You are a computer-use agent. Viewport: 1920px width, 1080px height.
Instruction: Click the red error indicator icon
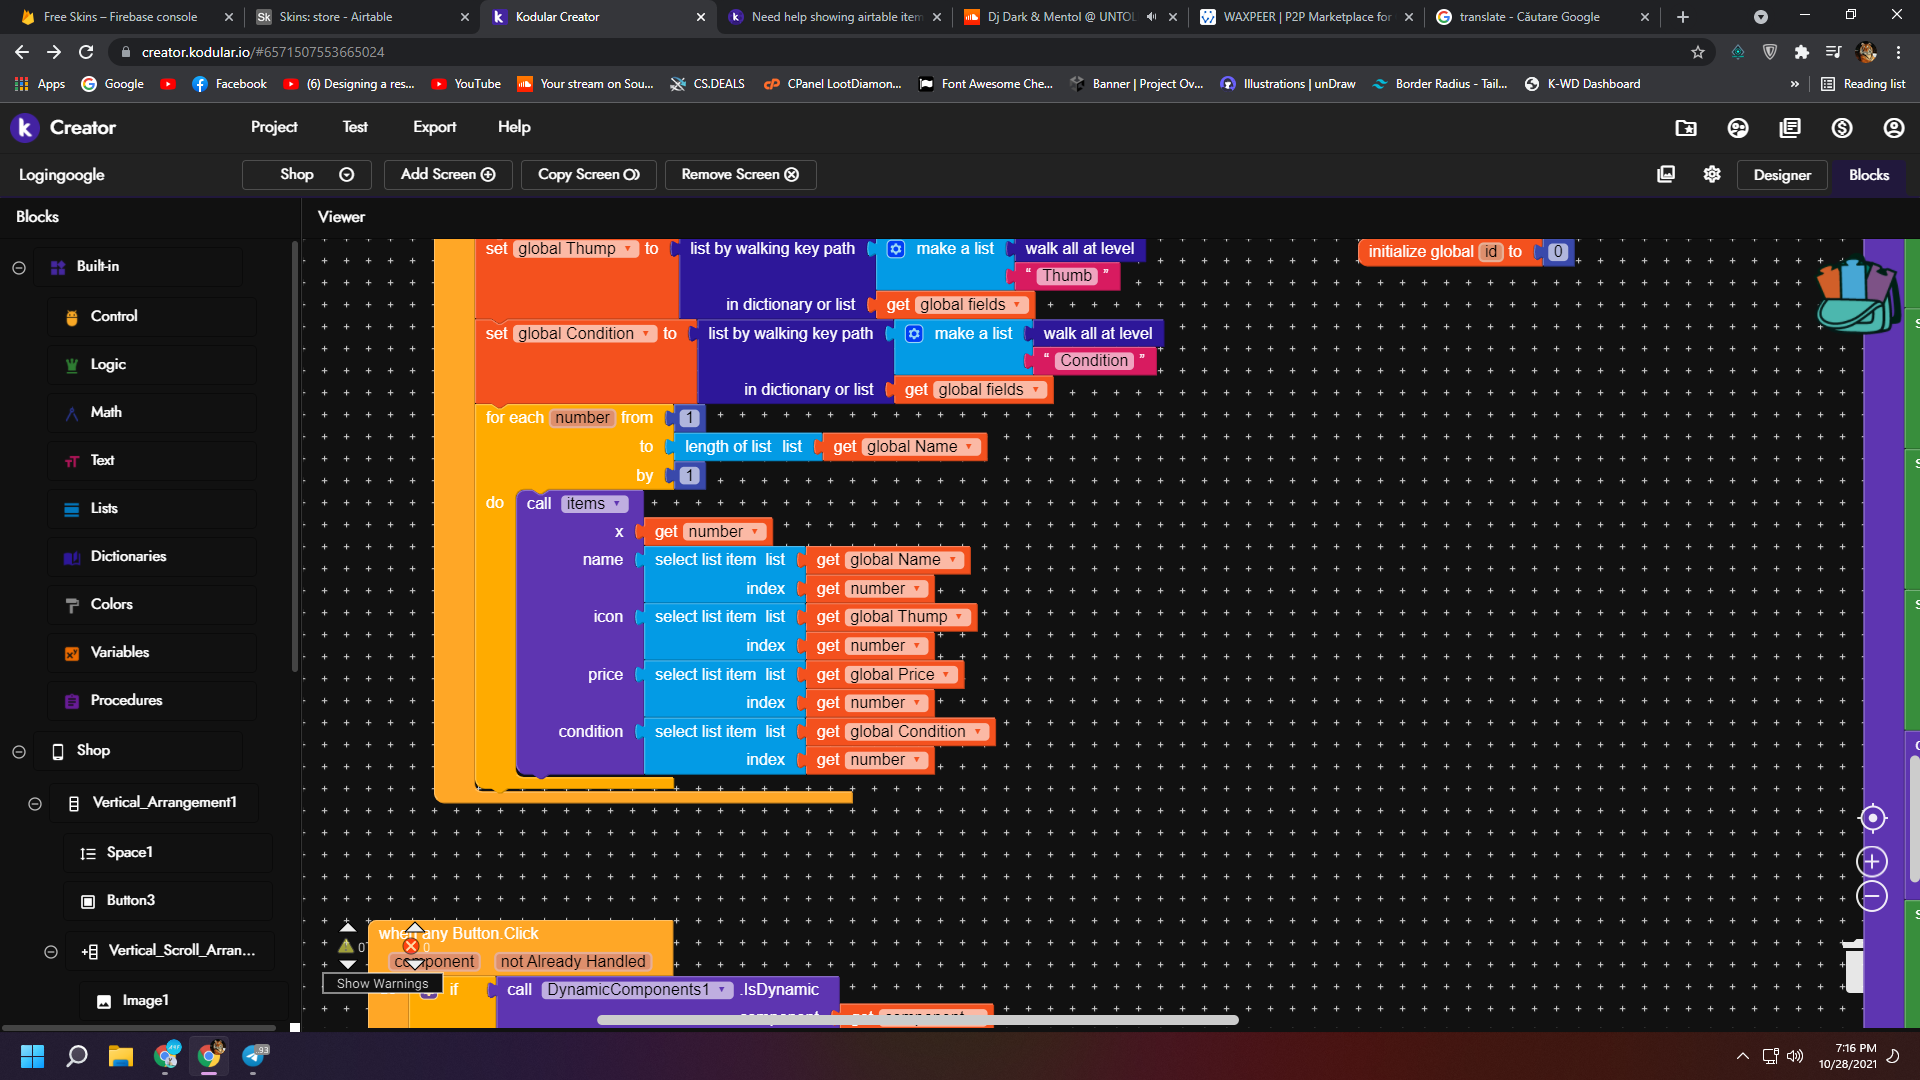click(410, 946)
